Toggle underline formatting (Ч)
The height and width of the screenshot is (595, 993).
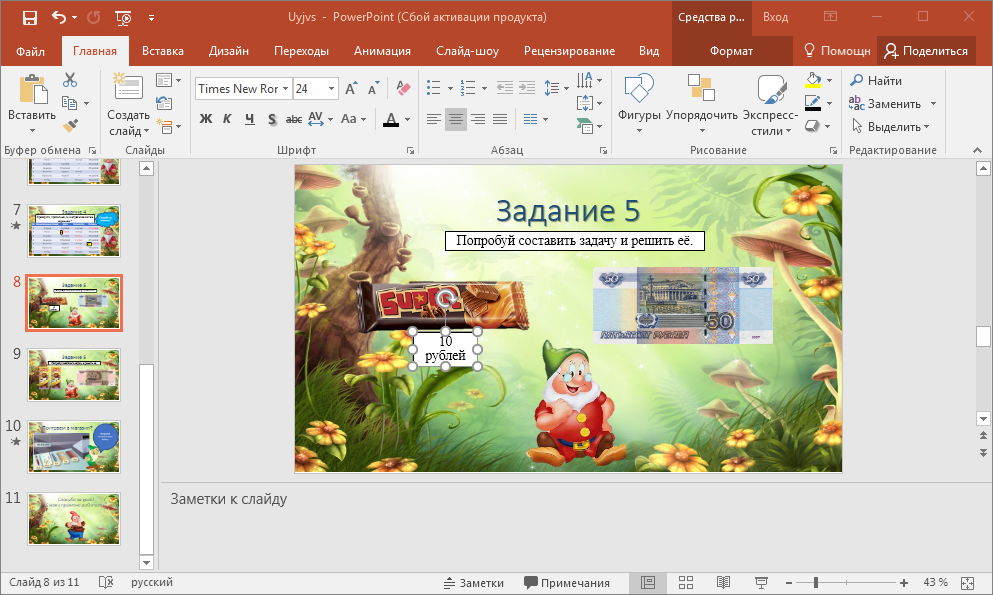click(x=250, y=118)
